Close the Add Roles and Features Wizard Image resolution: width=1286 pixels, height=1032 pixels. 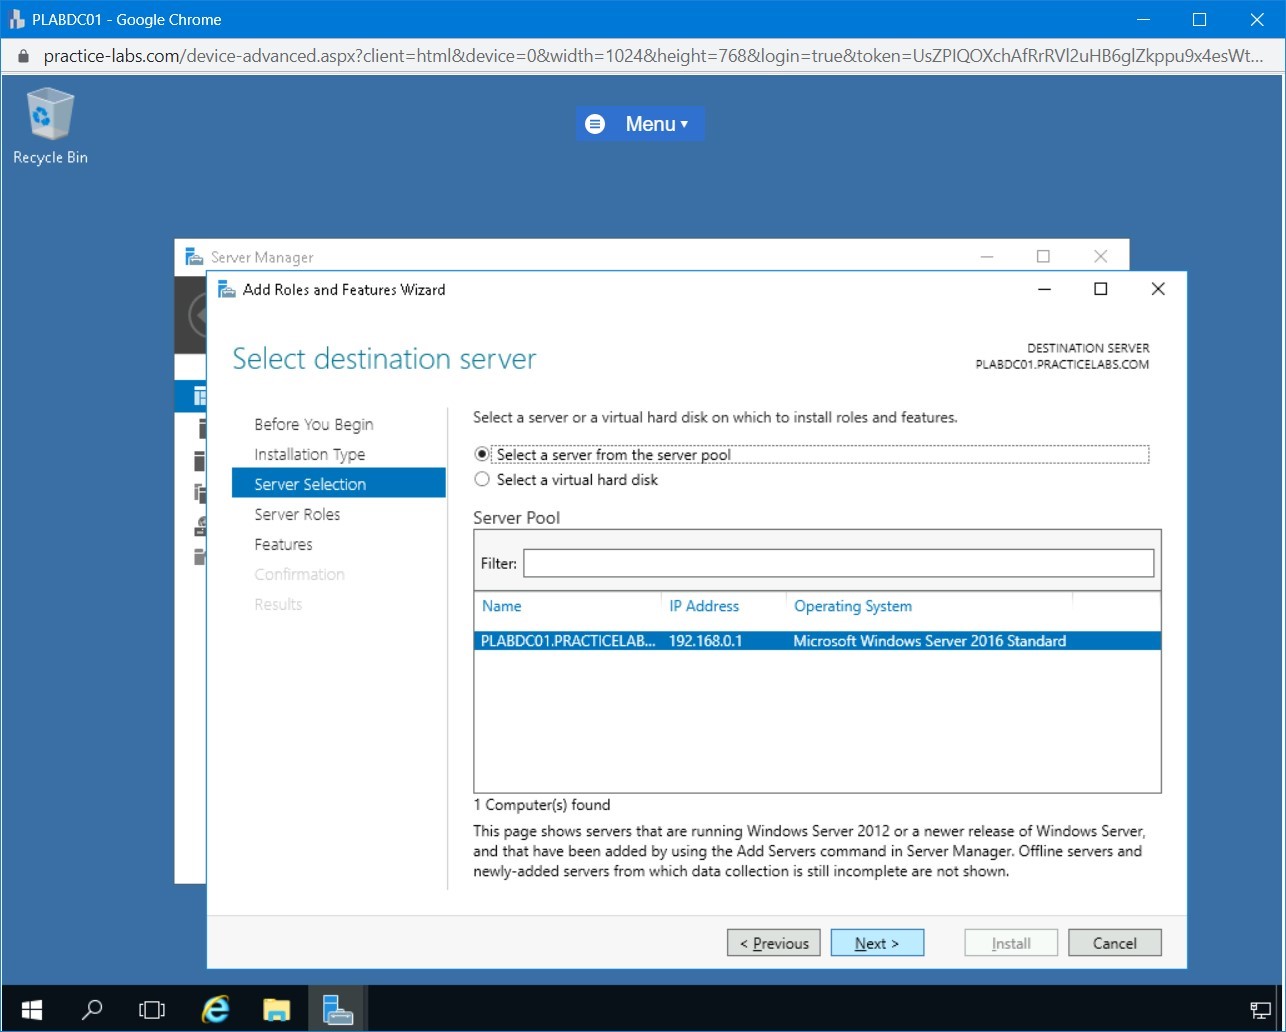pos(1158,289)
